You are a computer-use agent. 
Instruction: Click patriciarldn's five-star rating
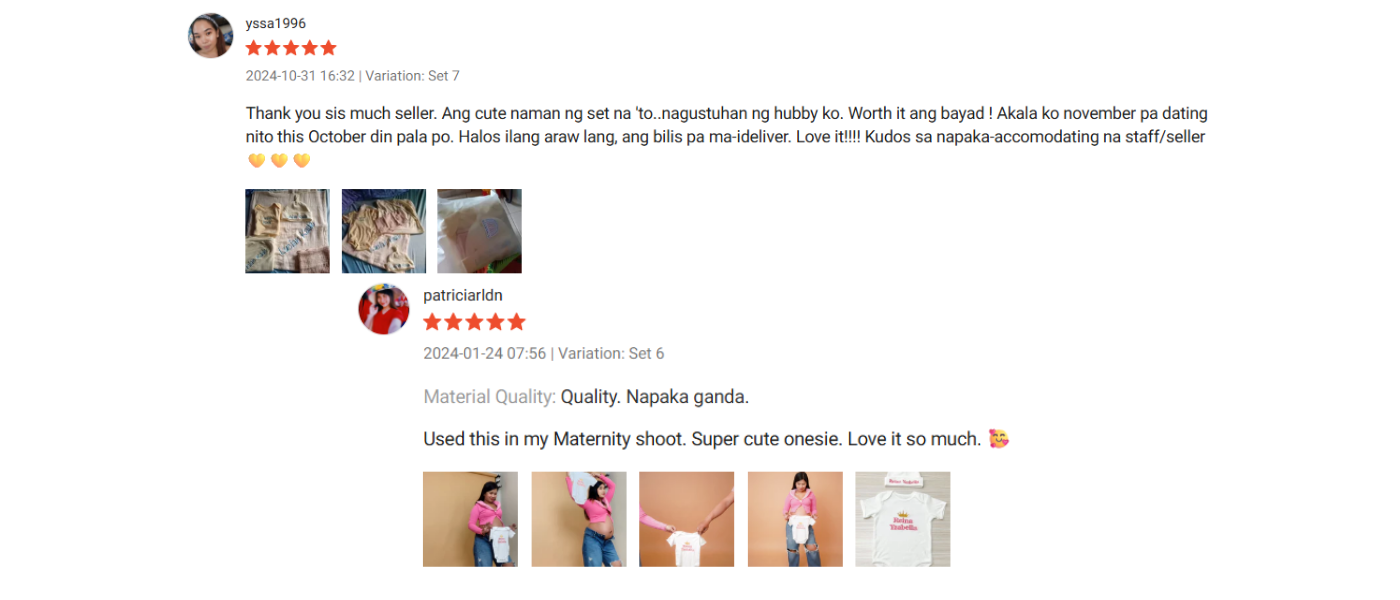click(474, 322)
